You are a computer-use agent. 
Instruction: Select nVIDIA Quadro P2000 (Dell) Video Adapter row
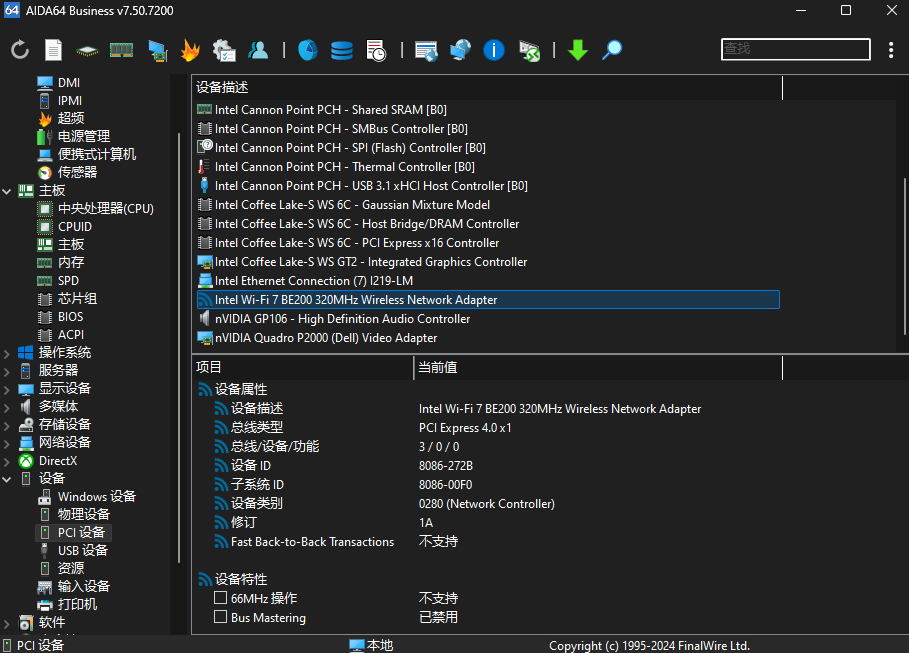pyautogui.click(x=488, y=338)
